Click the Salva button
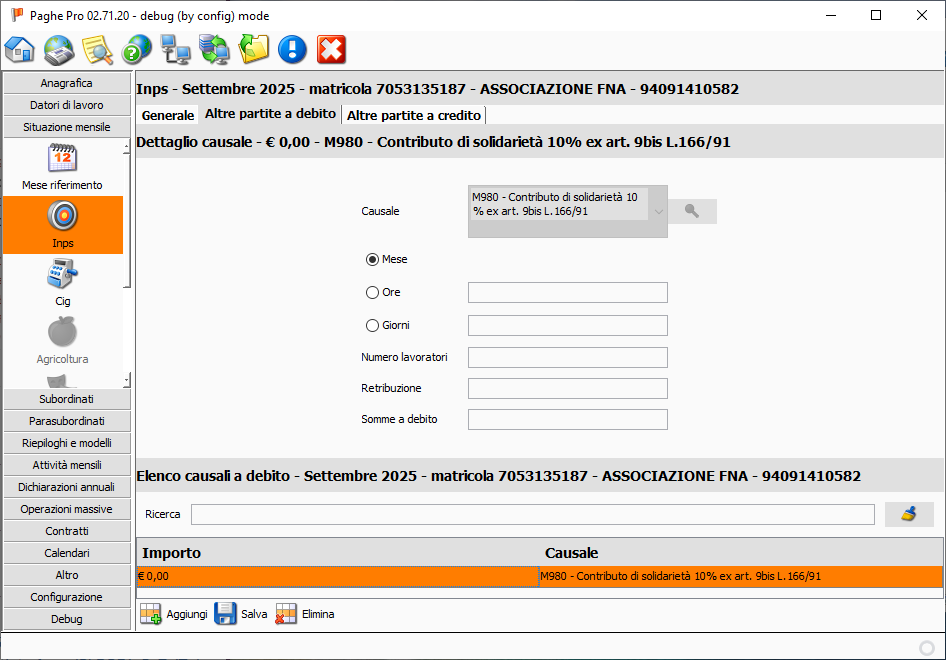 pos(241,614)
